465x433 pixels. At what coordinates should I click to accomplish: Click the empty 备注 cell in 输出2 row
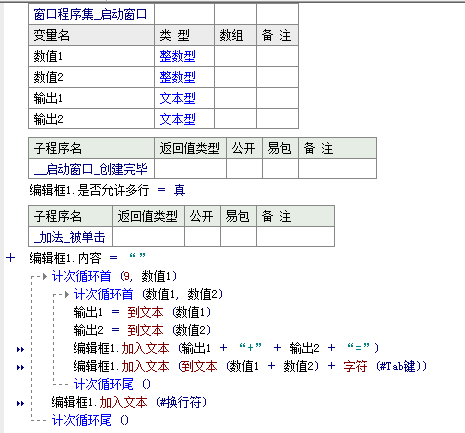pyautogui.click(x=277, y=119)
